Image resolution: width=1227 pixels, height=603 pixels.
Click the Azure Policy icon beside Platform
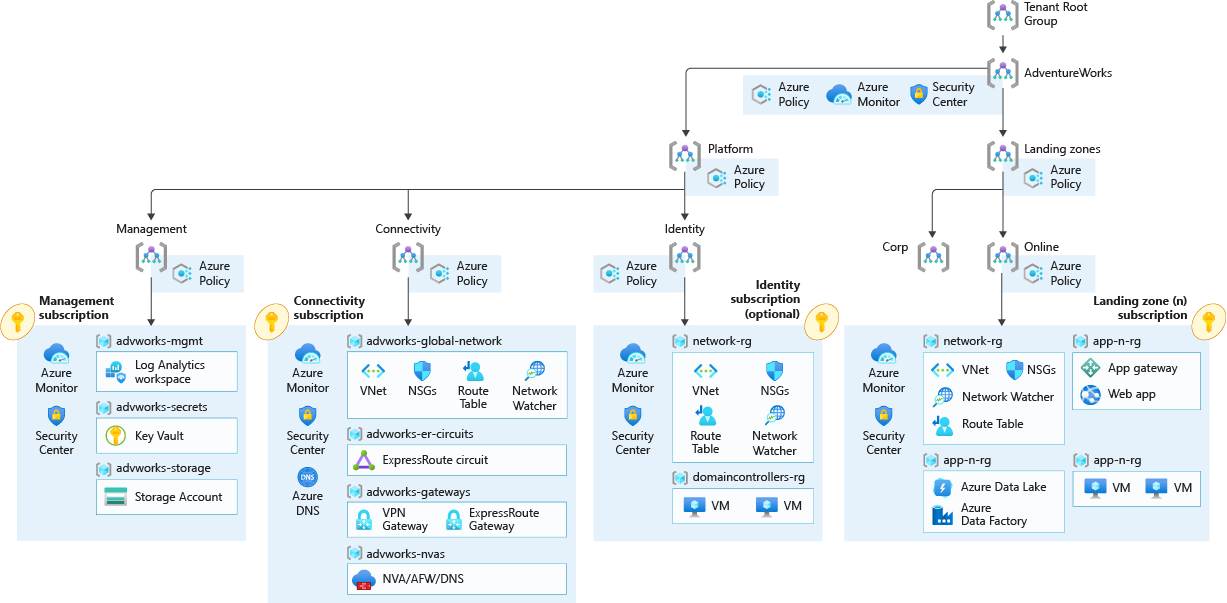(x=716, y=178)
